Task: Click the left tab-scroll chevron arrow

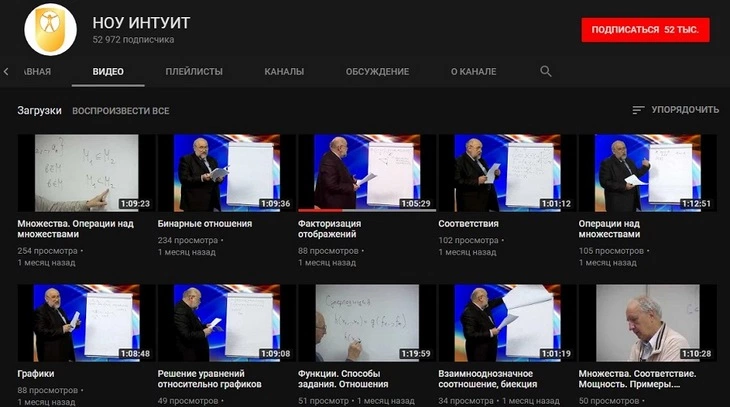Action: pos(6,71)
